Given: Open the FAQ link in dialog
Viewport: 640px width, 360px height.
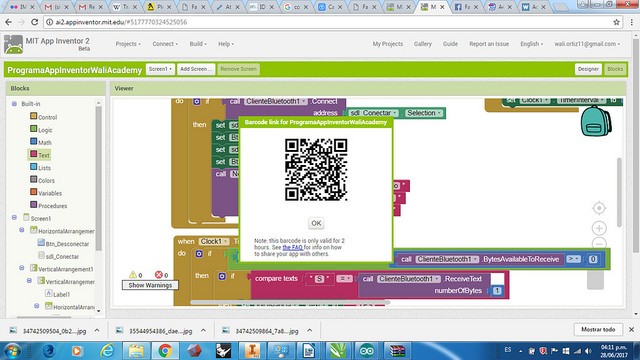Looking at the screenshot, I should pyautogui.click(x=292, y=247).
